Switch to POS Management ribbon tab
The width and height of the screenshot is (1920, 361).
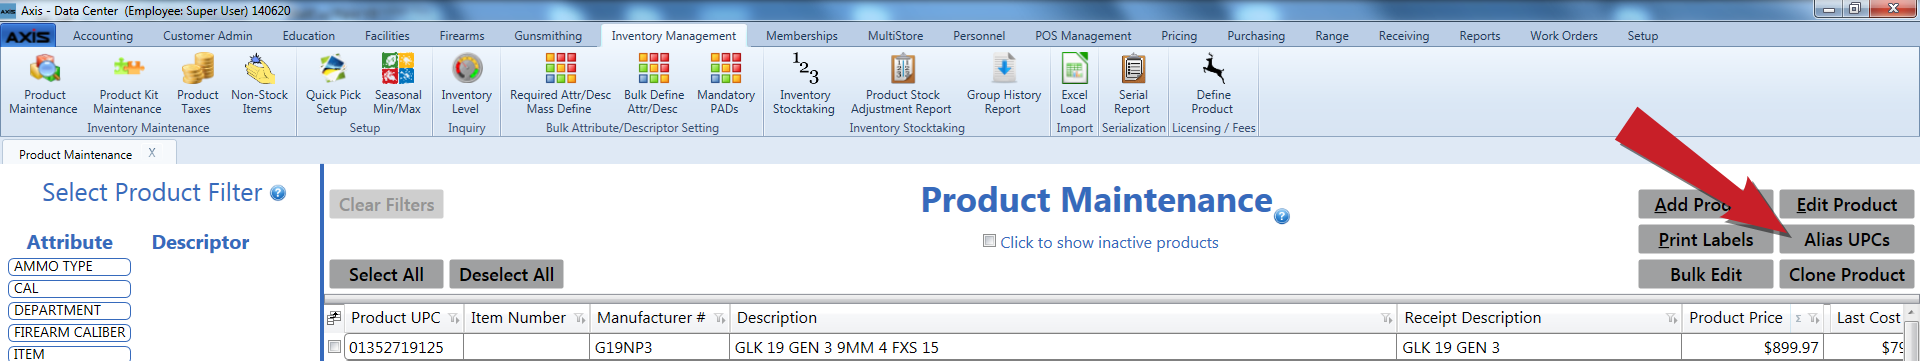point(1083,36)
